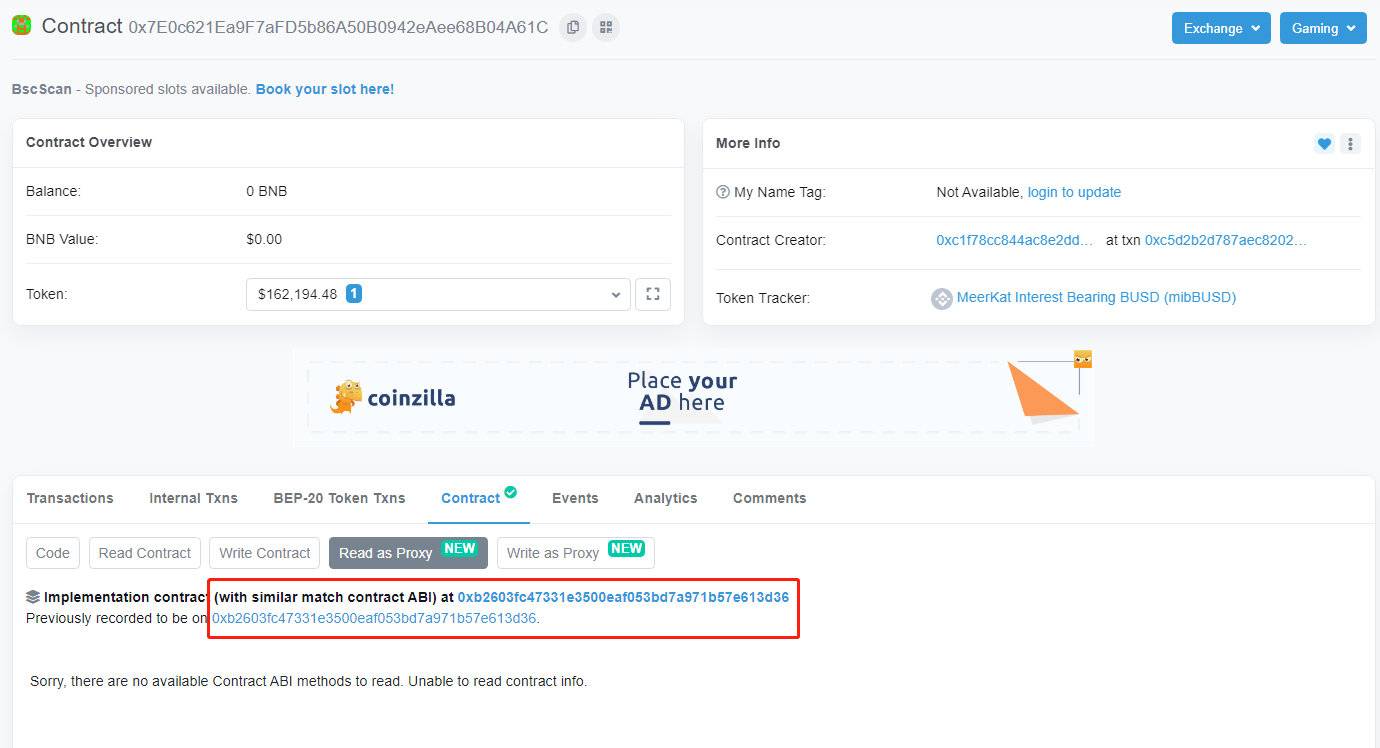
Task: Click the 0x7E0c621E contract address text
Action: (338, 27)
